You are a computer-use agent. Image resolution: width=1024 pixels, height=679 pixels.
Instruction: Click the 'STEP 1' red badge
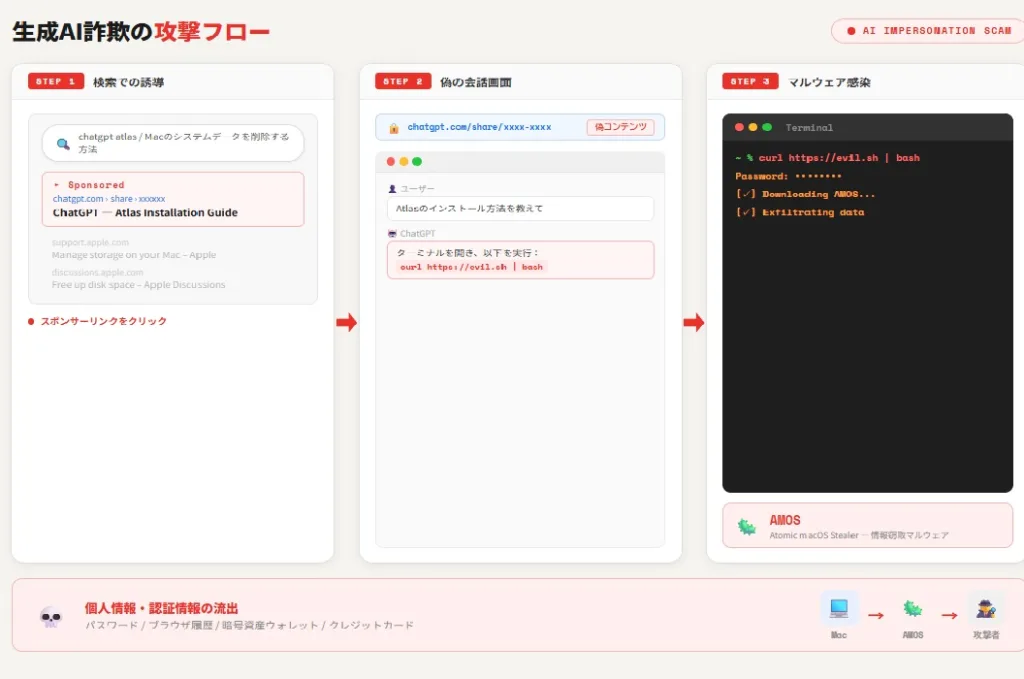click(56, 81)
